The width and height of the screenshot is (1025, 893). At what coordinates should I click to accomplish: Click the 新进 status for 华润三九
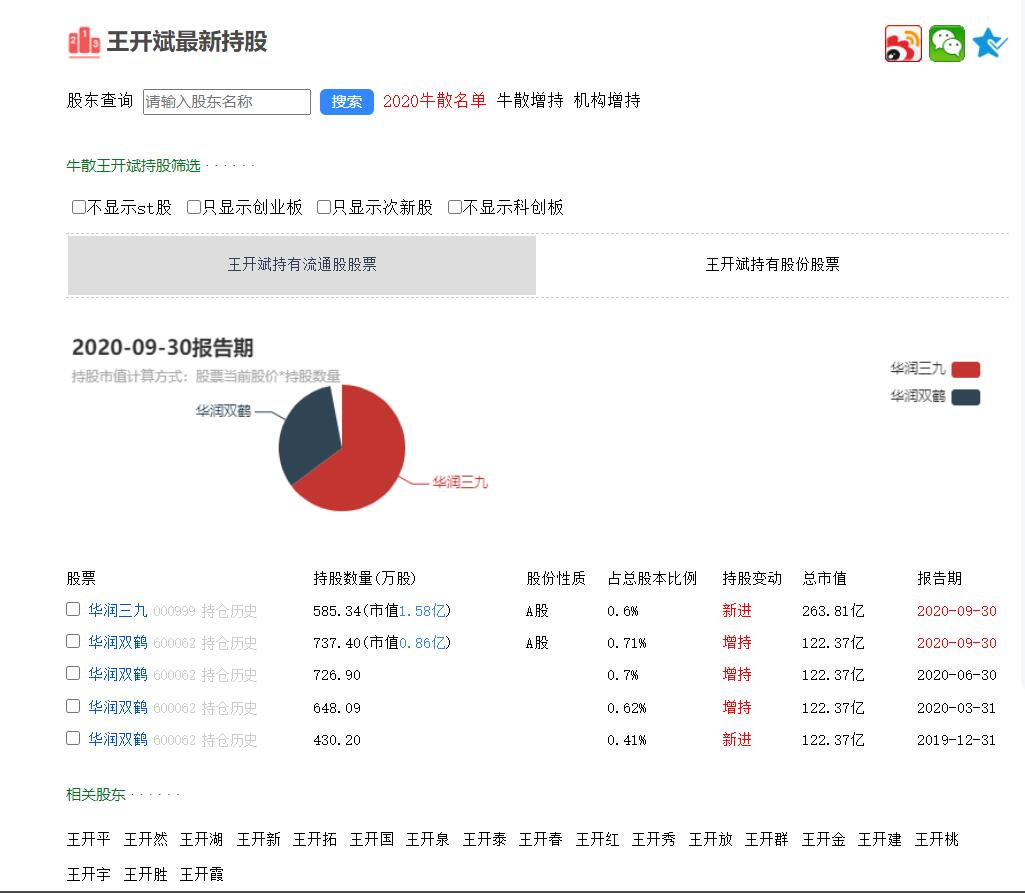pyautogui.click(x=737, y=611)
